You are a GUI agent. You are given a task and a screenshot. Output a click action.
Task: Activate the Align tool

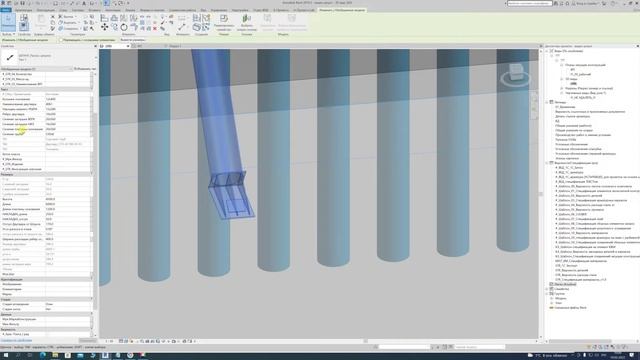[x=104, y=18]
